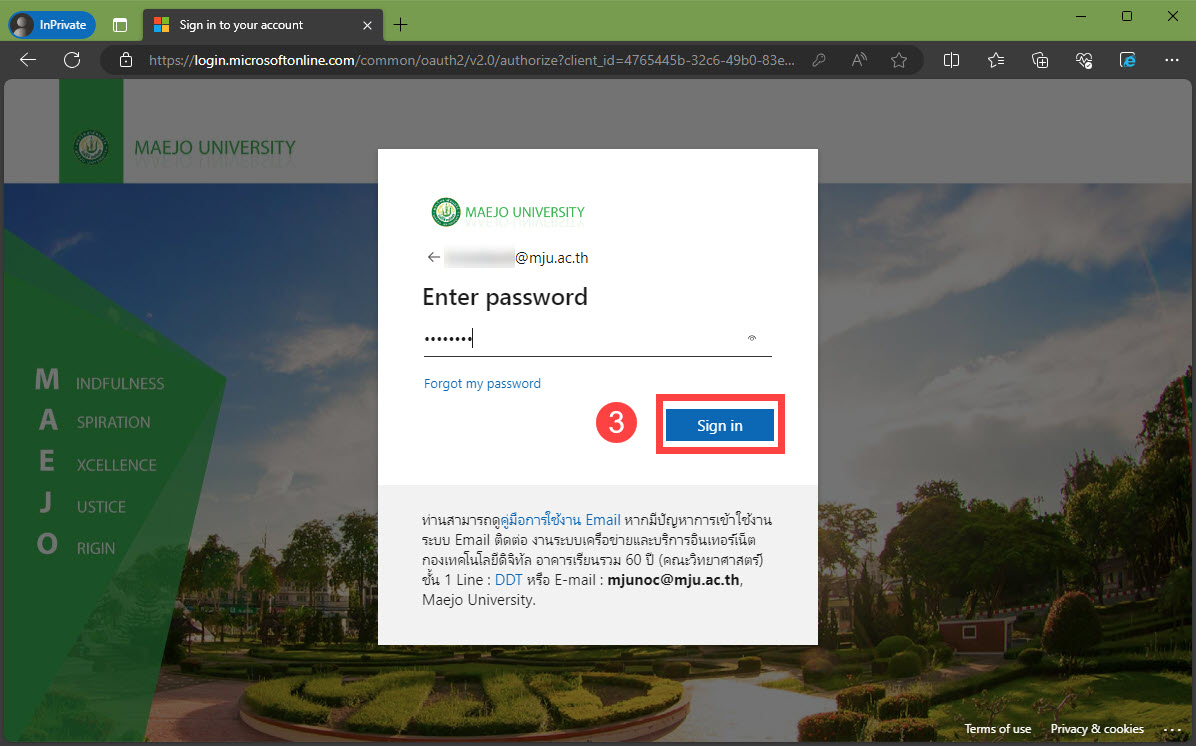This screenshot has width=1196, height=746.
Task: Add page to favorites with star icon
Action: coord(899,60)
